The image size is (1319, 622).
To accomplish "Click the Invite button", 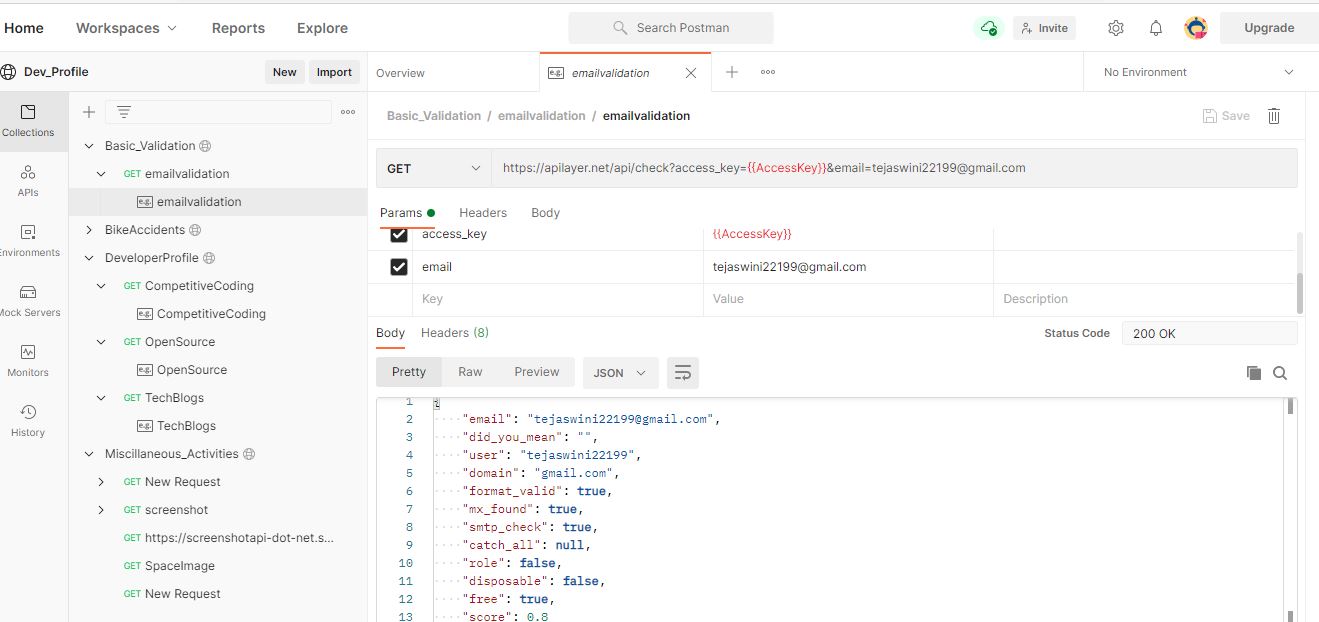I will click(x=1044, y=28).
